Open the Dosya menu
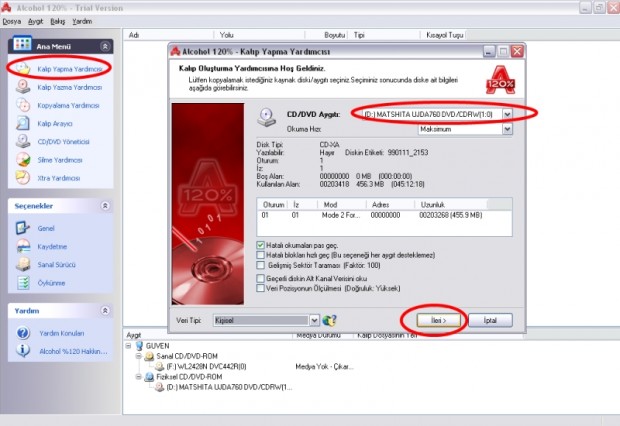 click(x=12, y=21)
